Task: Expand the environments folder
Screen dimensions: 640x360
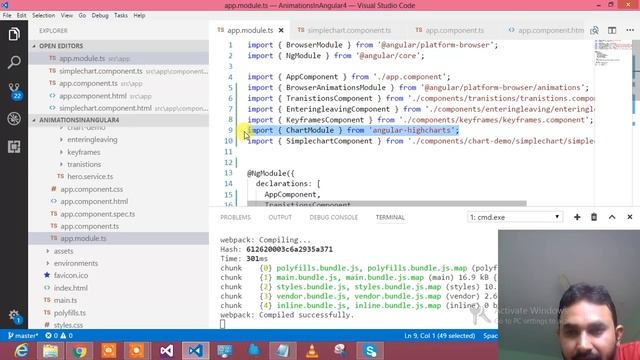Action: [48, 263]
